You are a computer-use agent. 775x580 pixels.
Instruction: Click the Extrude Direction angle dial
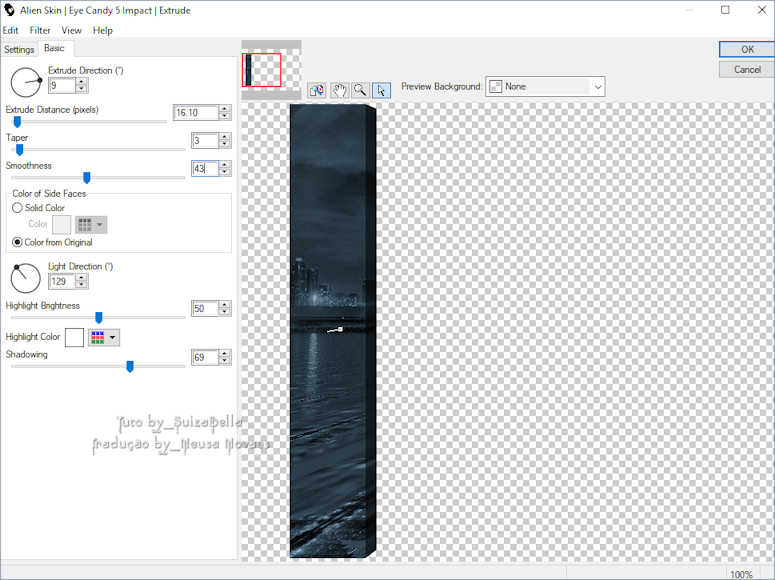click(x=26, y=82)
